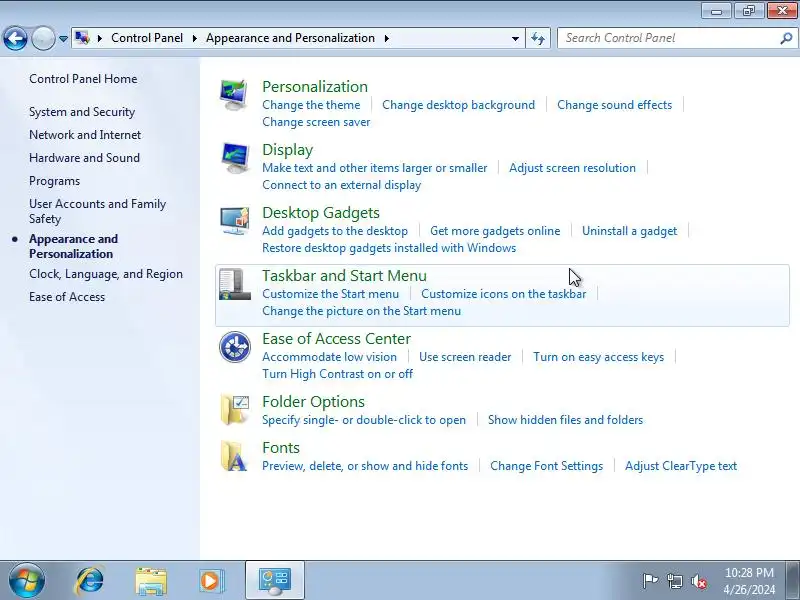Open the Desktop Gadgets icon
Viewport: 800px width, 600px height.
[x=234, y=221]
